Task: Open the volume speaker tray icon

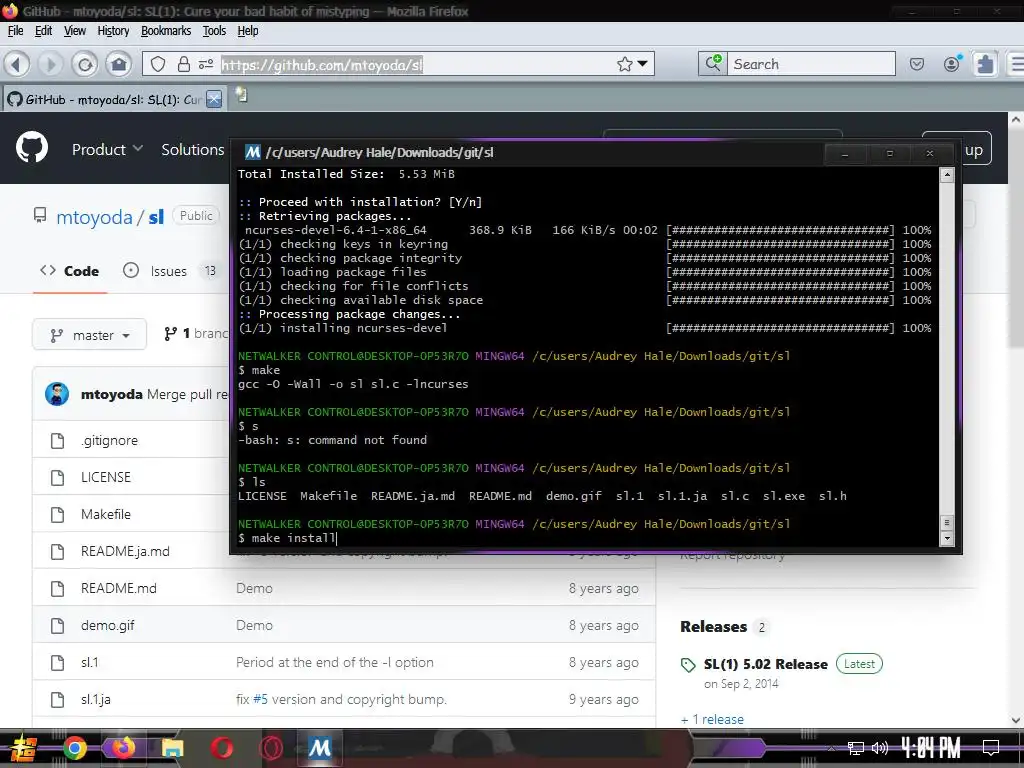Action: click(880, 748)
